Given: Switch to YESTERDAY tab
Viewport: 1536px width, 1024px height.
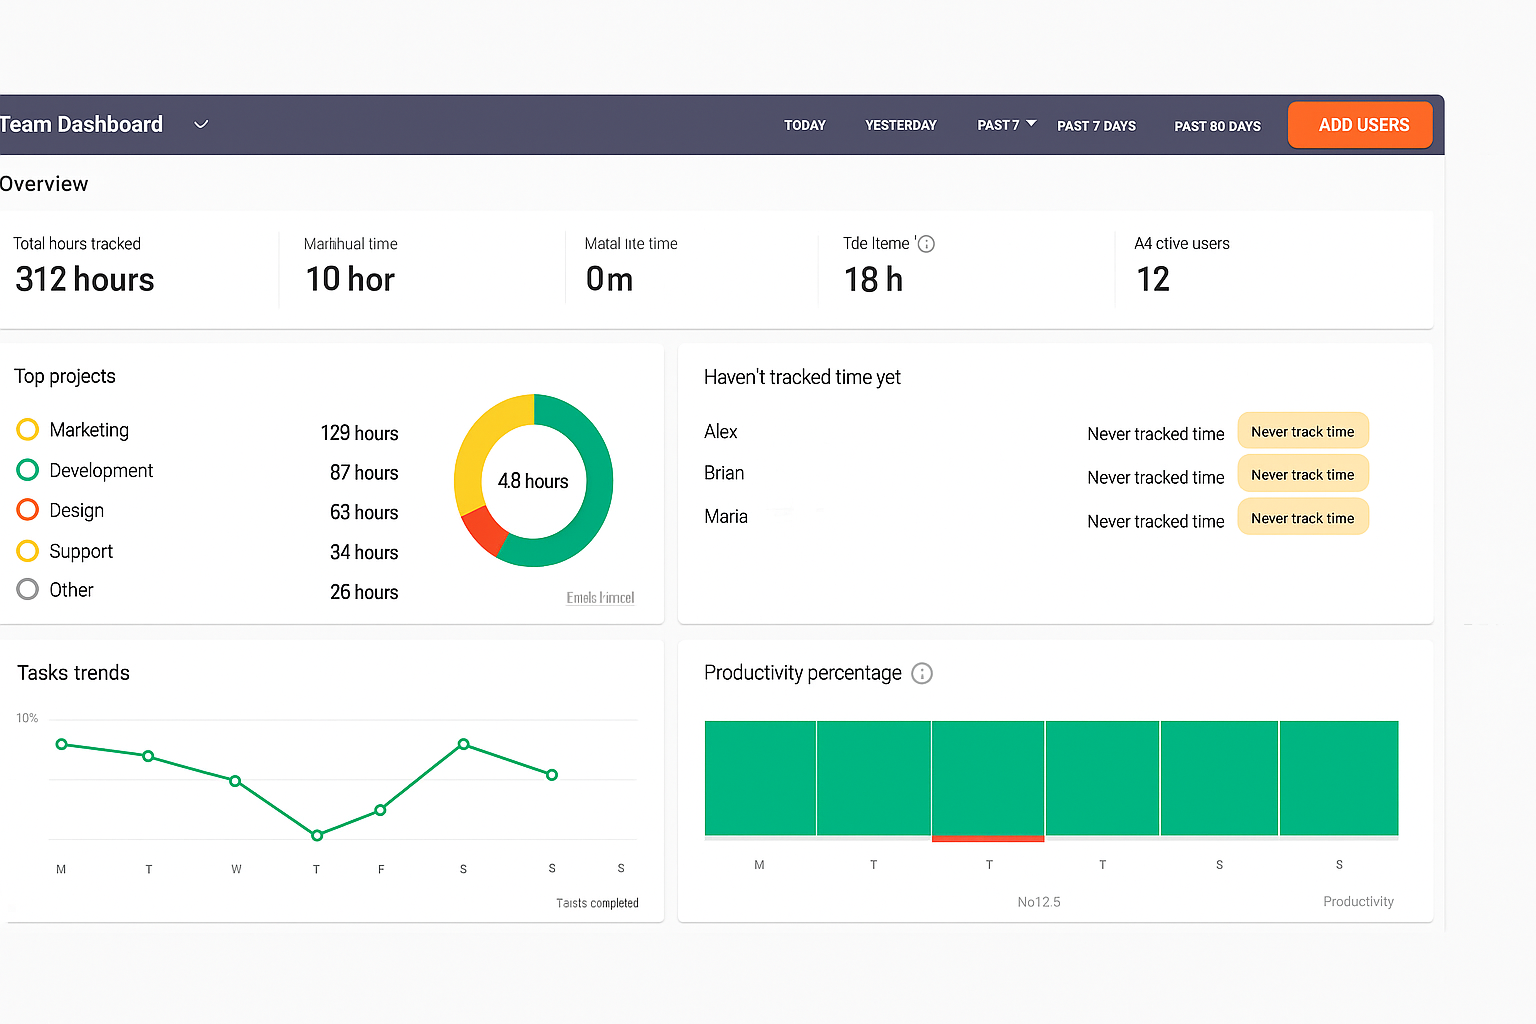Looking at the screenshot, I should tap(900, 125).
